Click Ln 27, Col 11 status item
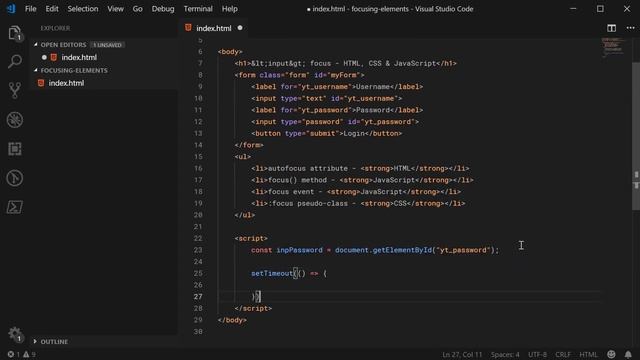Viewport: 640px width, 360px height. tap(462, 354)
